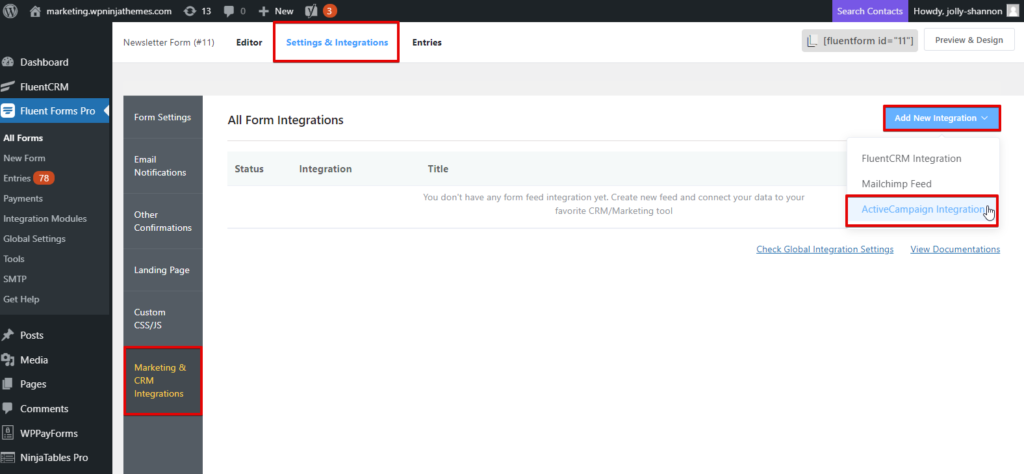Click the Comments bubble icon in sidebar

tap(8, 409)
